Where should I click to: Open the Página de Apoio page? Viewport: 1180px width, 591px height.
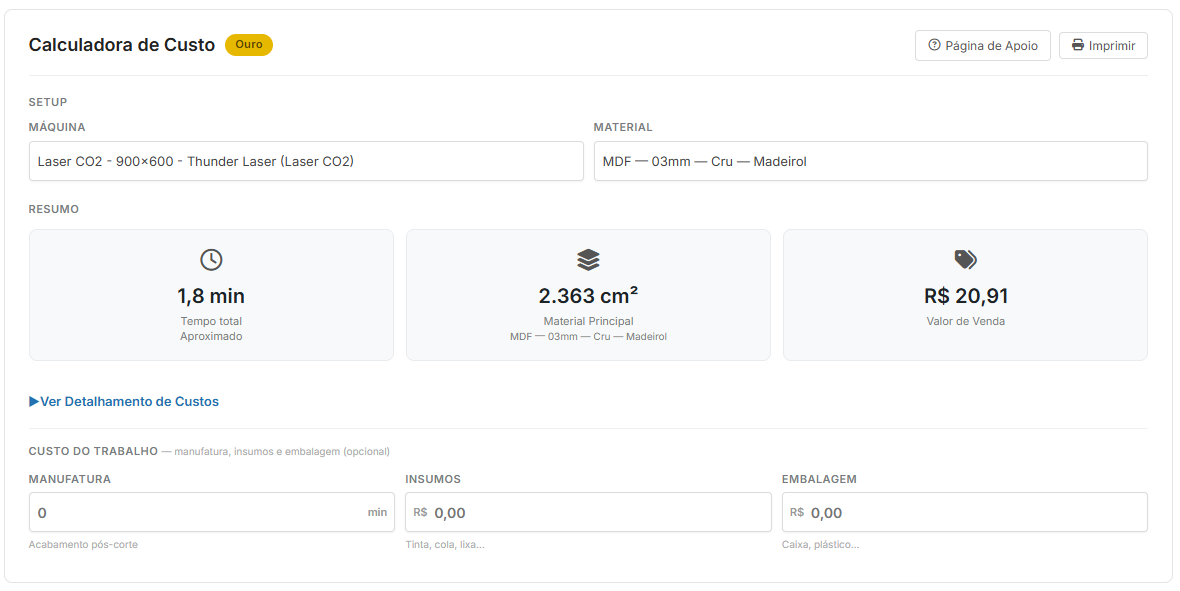coord(983,45)
